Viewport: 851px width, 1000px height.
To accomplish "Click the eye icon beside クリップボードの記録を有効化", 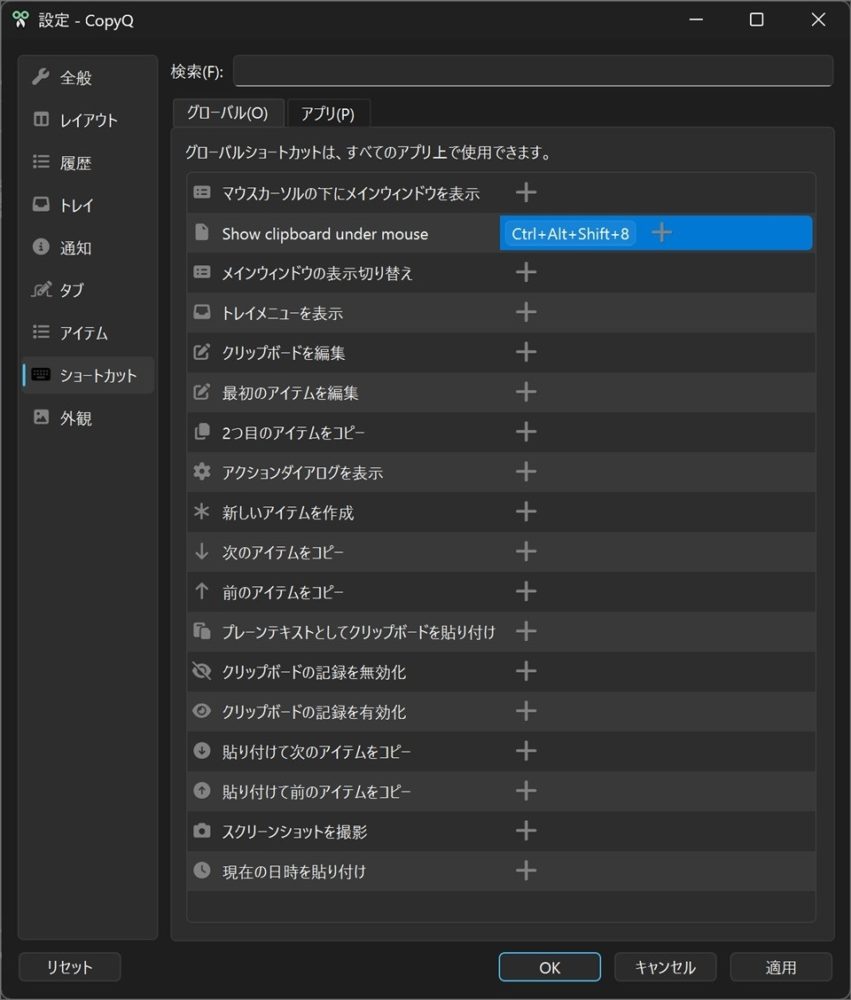I will click(x=202, y=710).
